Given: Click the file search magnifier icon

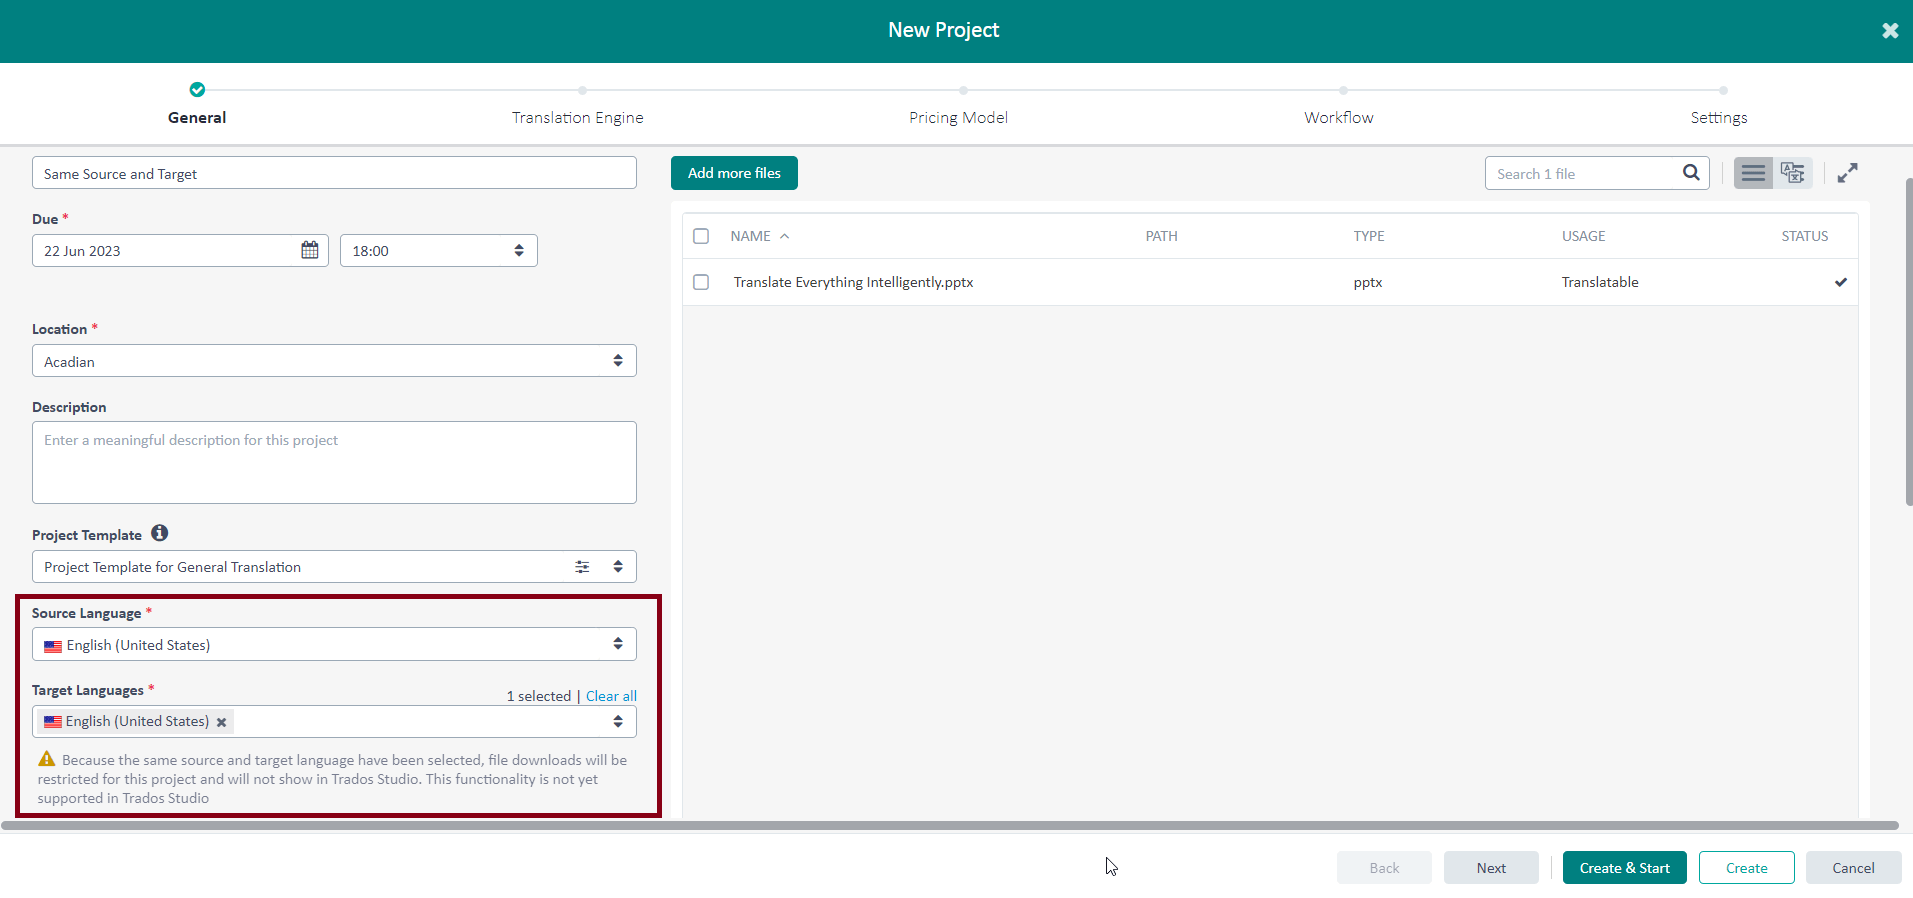Looking at the screenshot, I should coord(1691,173).
